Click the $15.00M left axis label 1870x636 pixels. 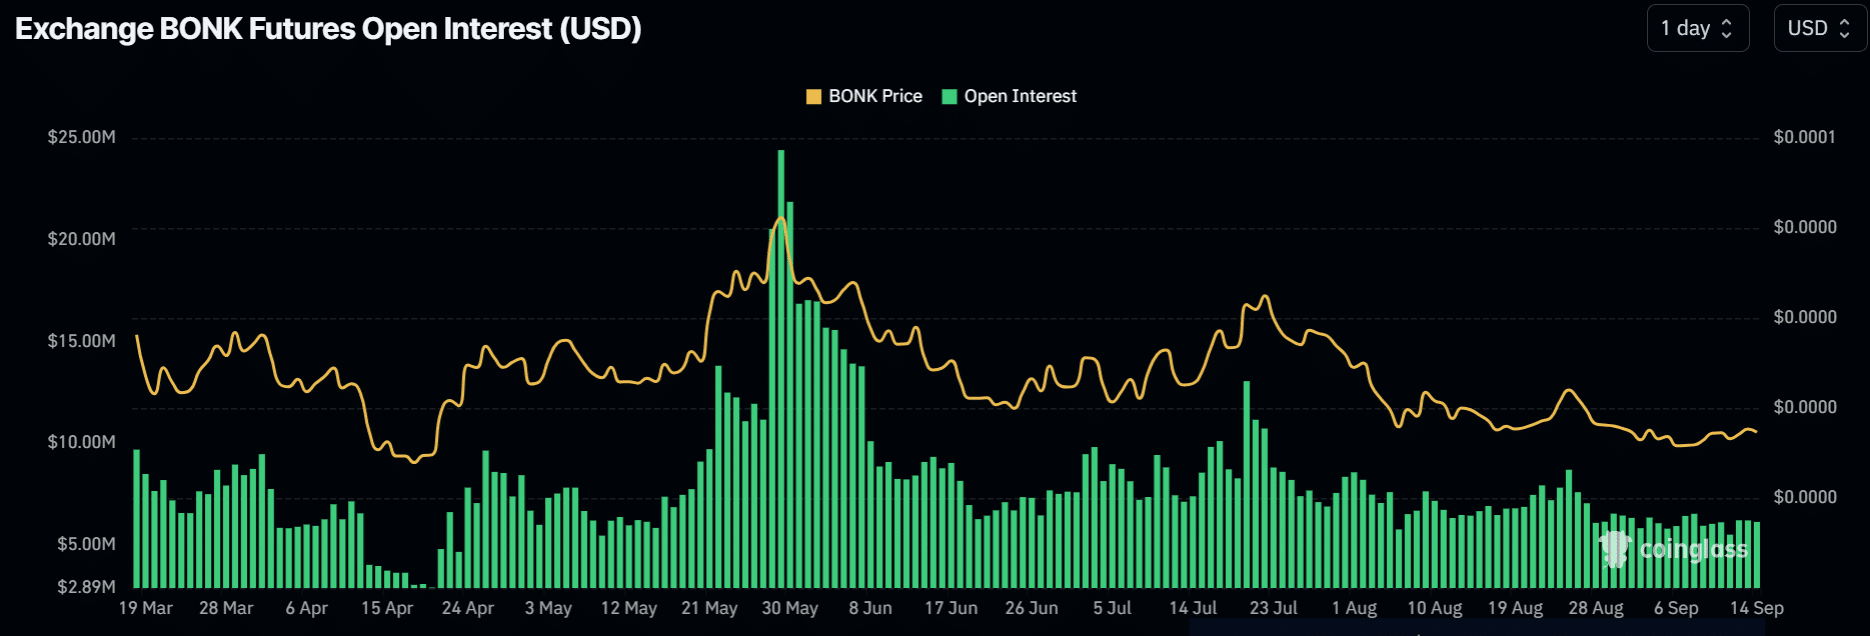pos(82,341)
